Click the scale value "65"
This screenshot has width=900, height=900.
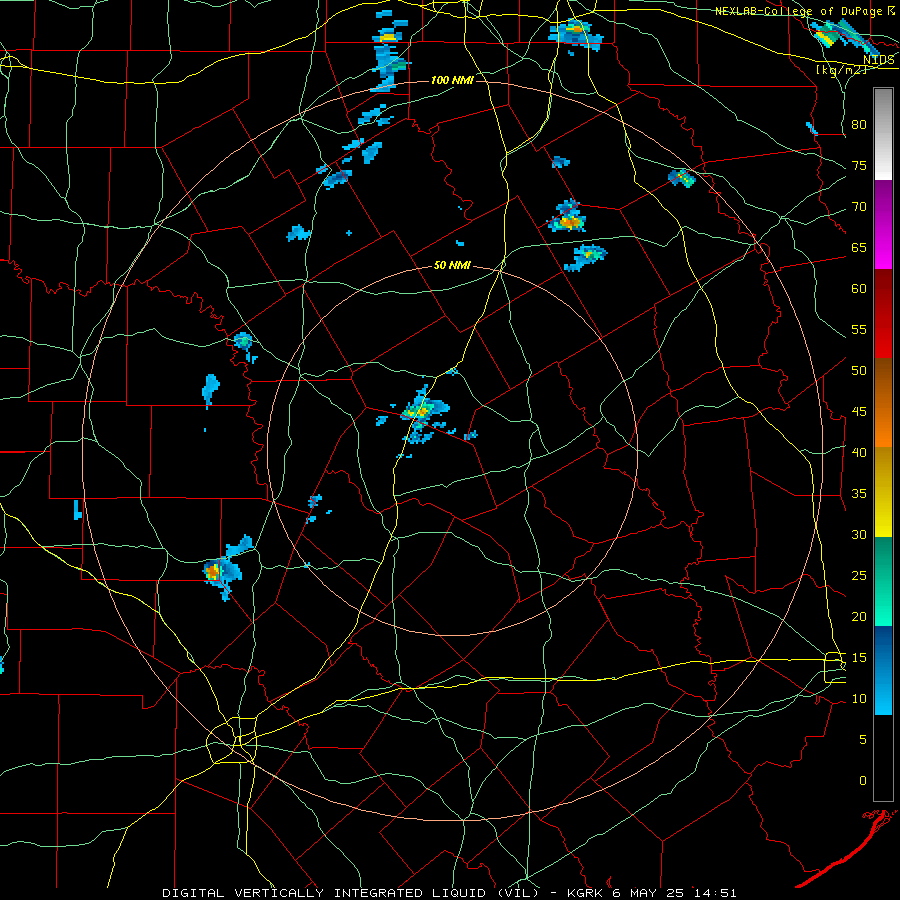click(x=859, y=247)
